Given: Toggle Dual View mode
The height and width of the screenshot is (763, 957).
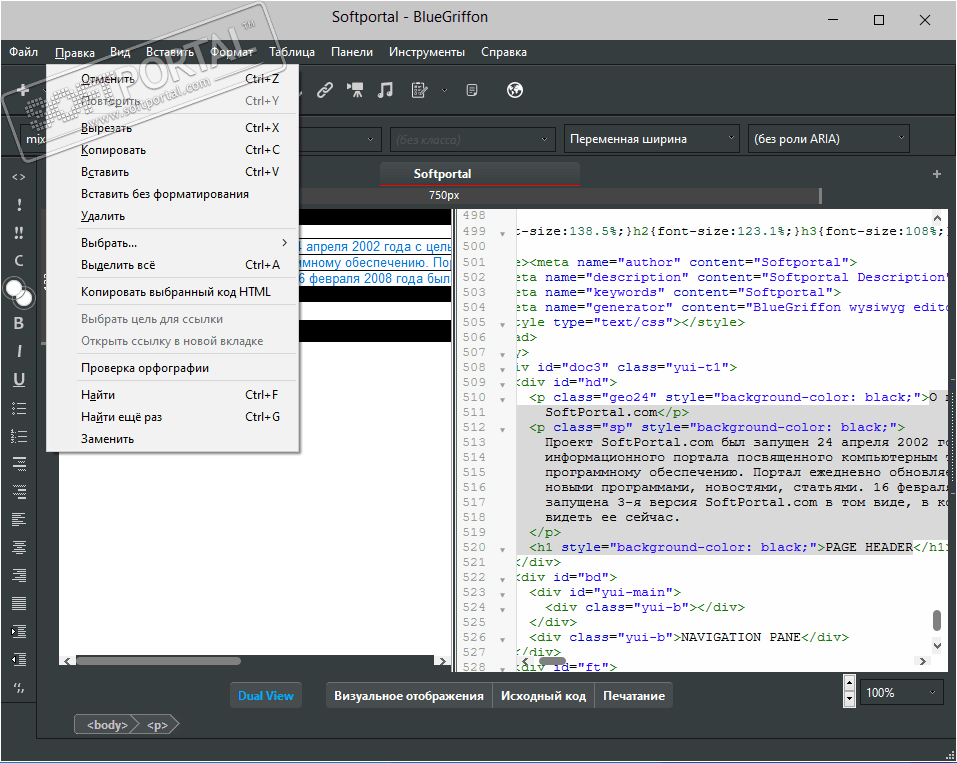Looking at the screenshot, I should coord(266,695).
